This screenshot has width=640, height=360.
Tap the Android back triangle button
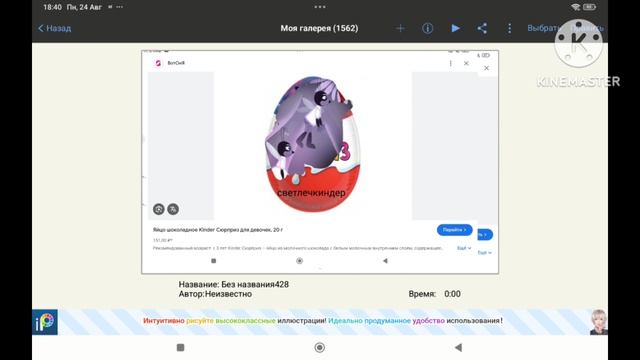(x=458, y=347)
